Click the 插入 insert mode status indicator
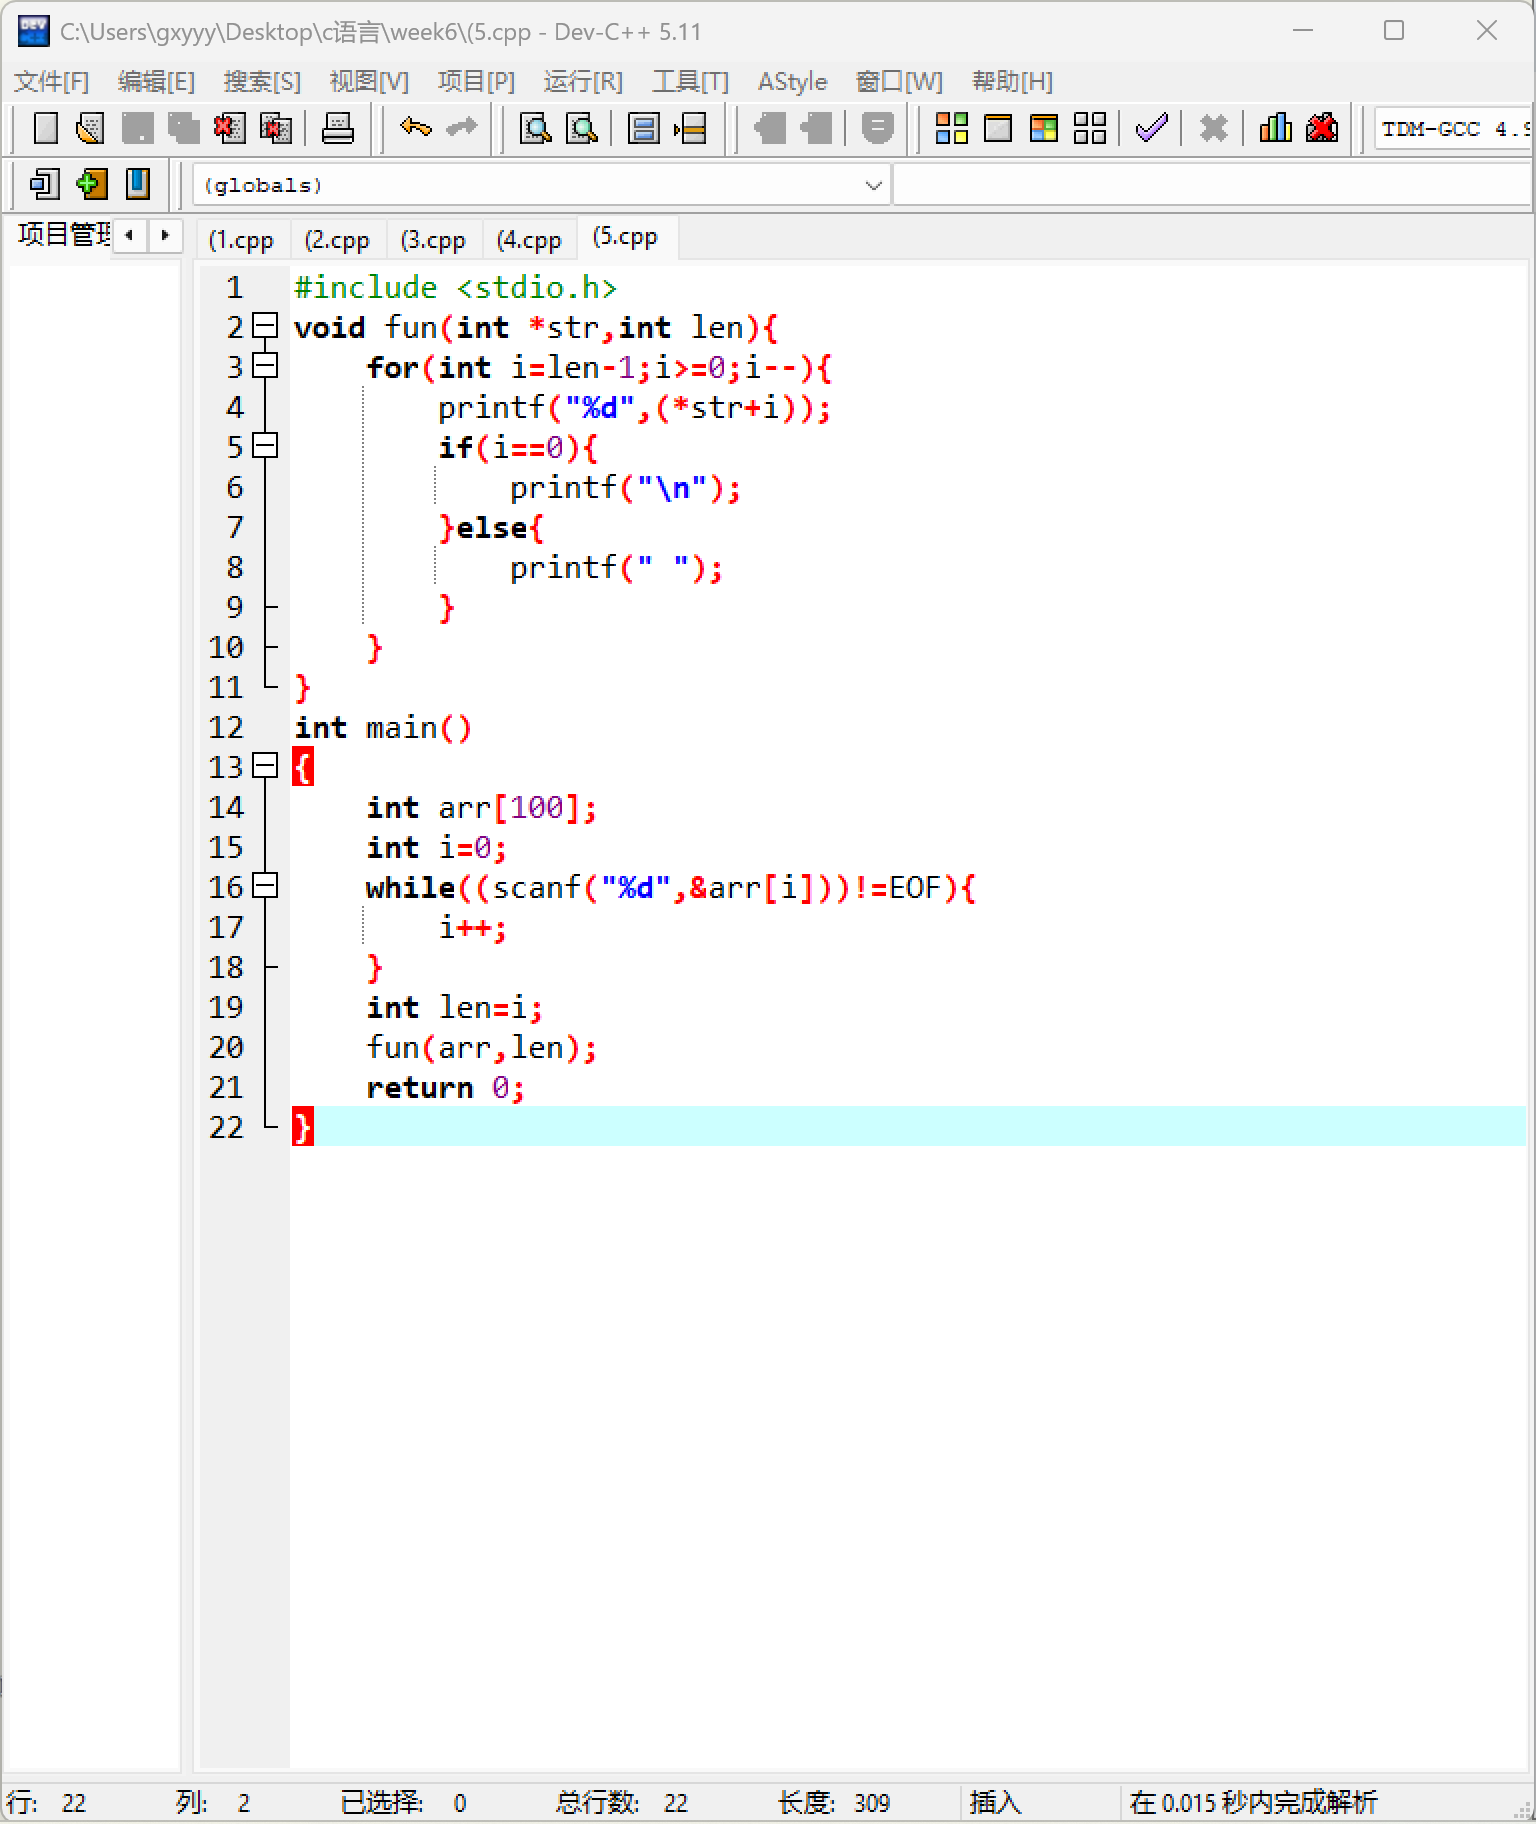Image resolution: width=1536 pixels, height=1824 pixels. coord(995,1802)
